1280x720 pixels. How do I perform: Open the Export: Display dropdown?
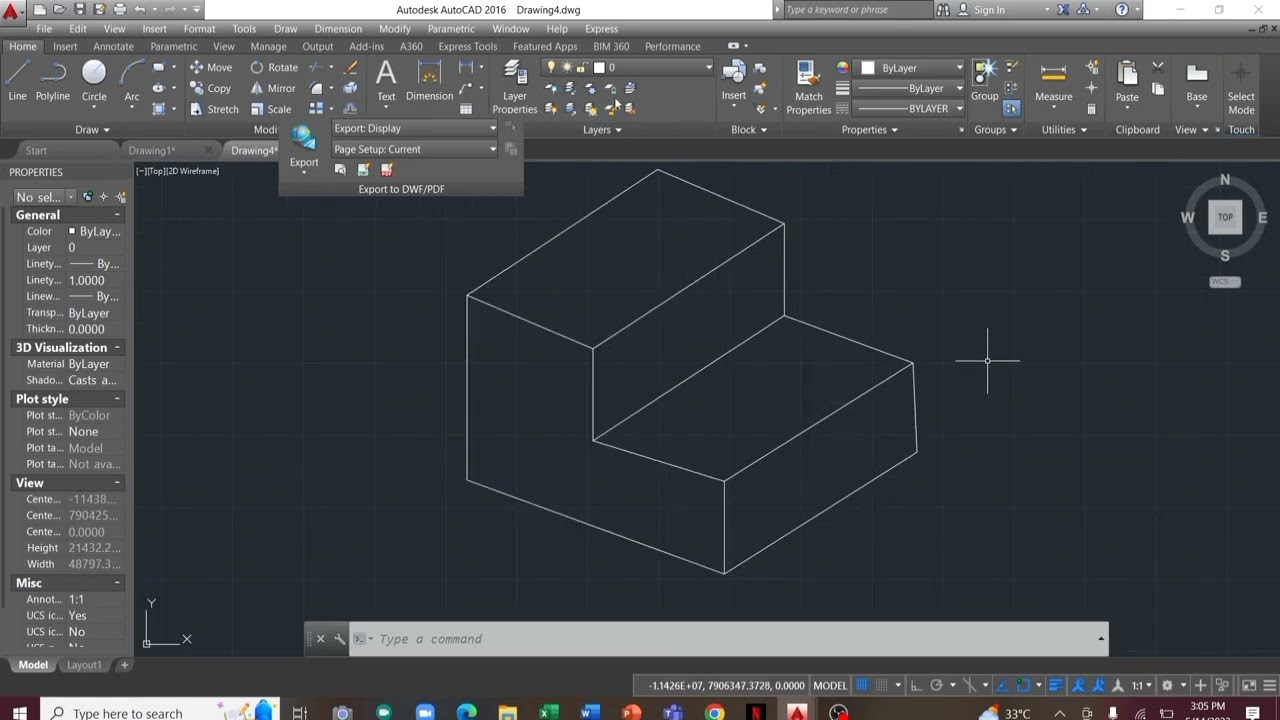point(414,128)
